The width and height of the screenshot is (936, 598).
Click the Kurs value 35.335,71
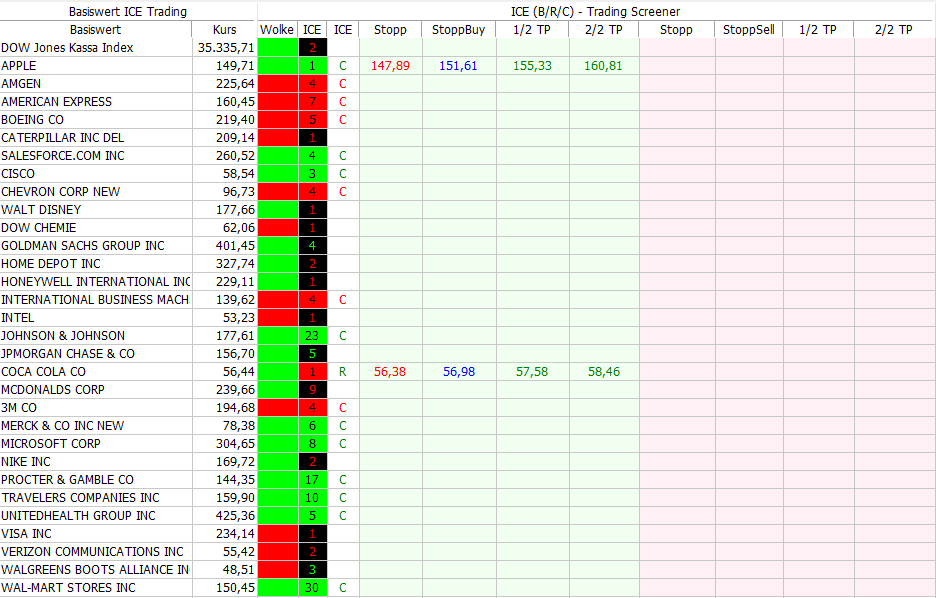(x=226, y=48)
